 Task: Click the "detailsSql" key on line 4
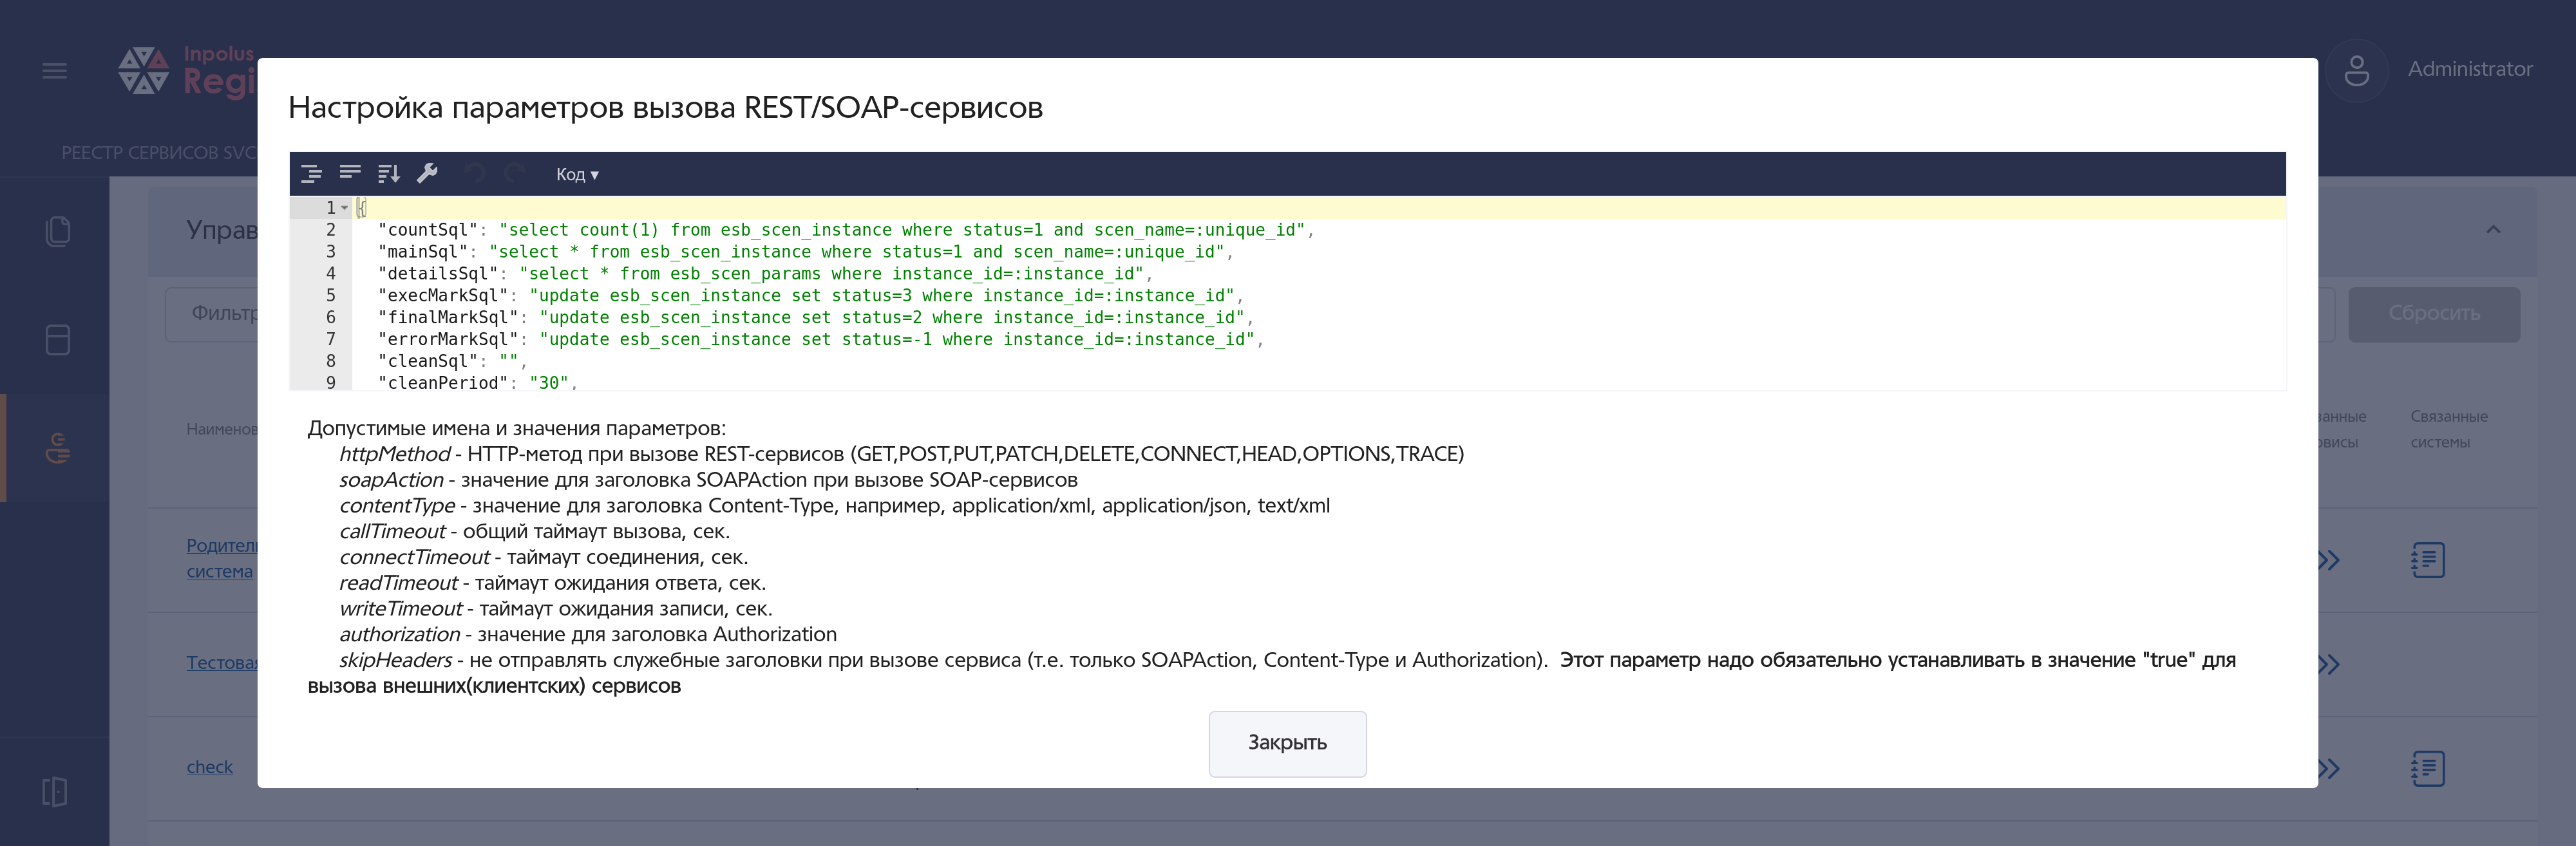point(438,274)
